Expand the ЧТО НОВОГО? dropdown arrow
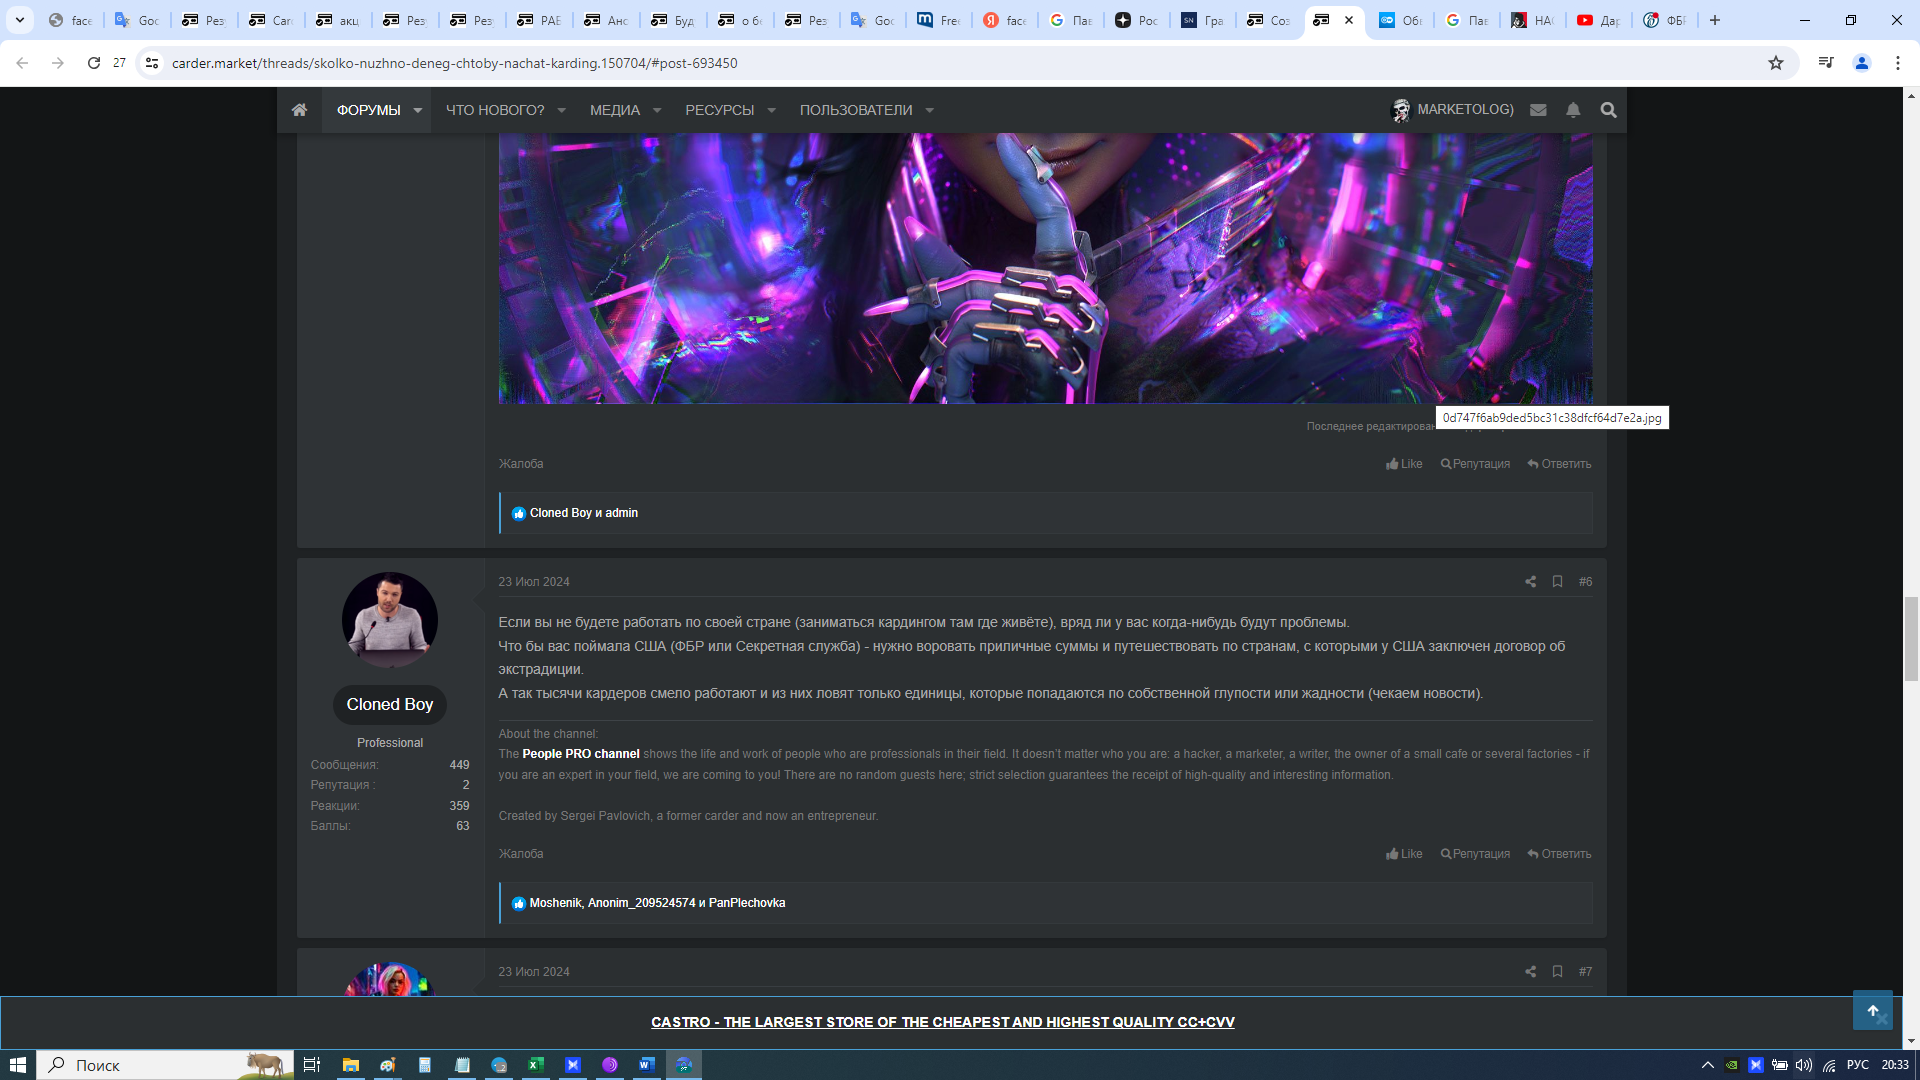This screenshot has width=1920, height=1080. click(x=562, y=110)
